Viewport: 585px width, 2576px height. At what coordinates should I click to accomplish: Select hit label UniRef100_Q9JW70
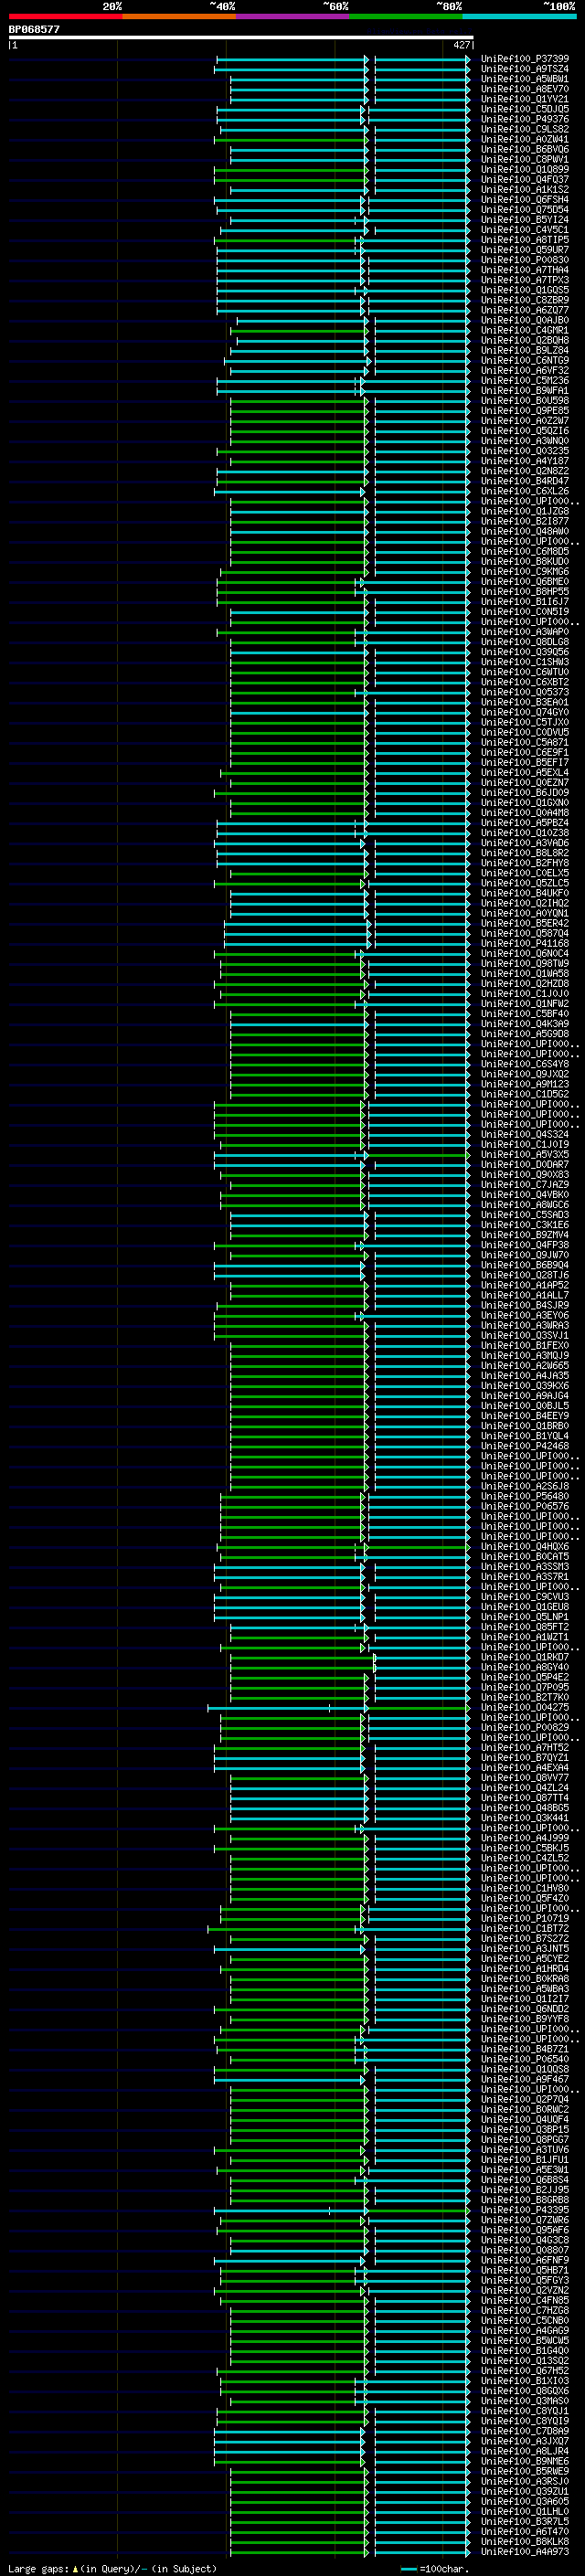(x=525, y=1256)
